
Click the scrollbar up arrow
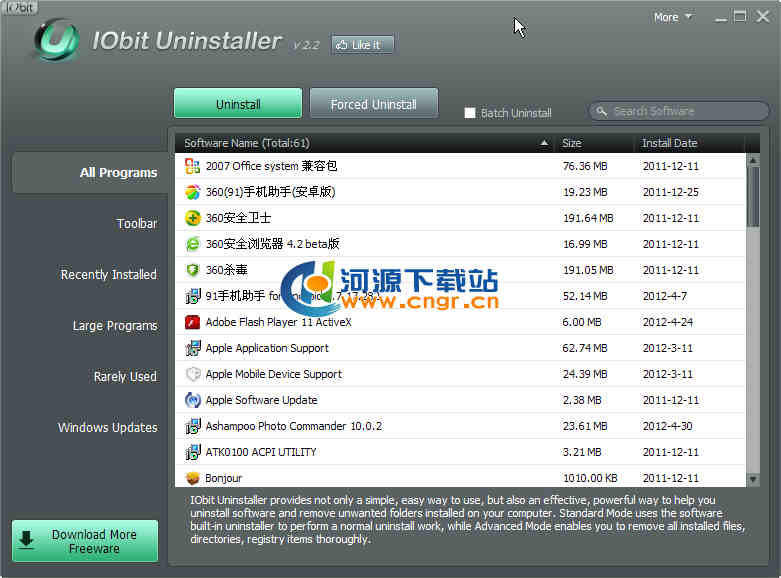(753, 160)
